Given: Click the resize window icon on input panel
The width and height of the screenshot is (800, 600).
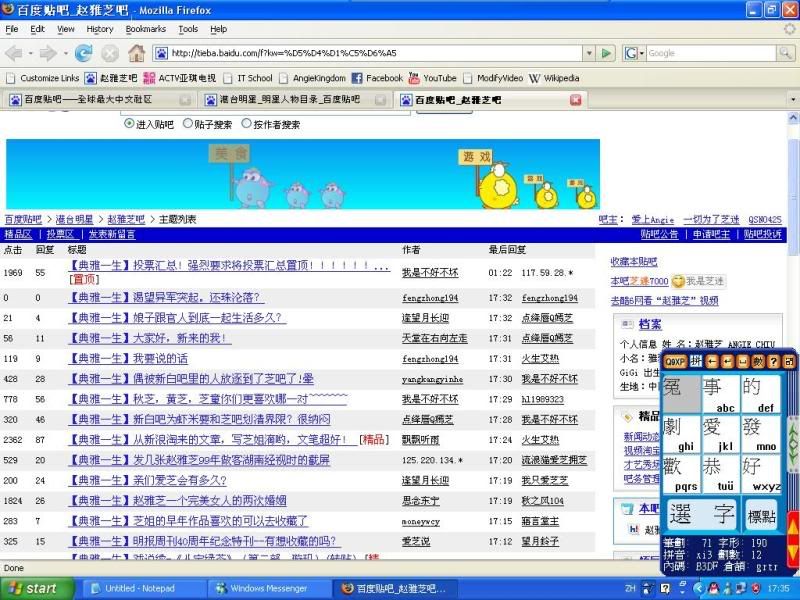Looking at the screenshot, I should click(789, 362).
